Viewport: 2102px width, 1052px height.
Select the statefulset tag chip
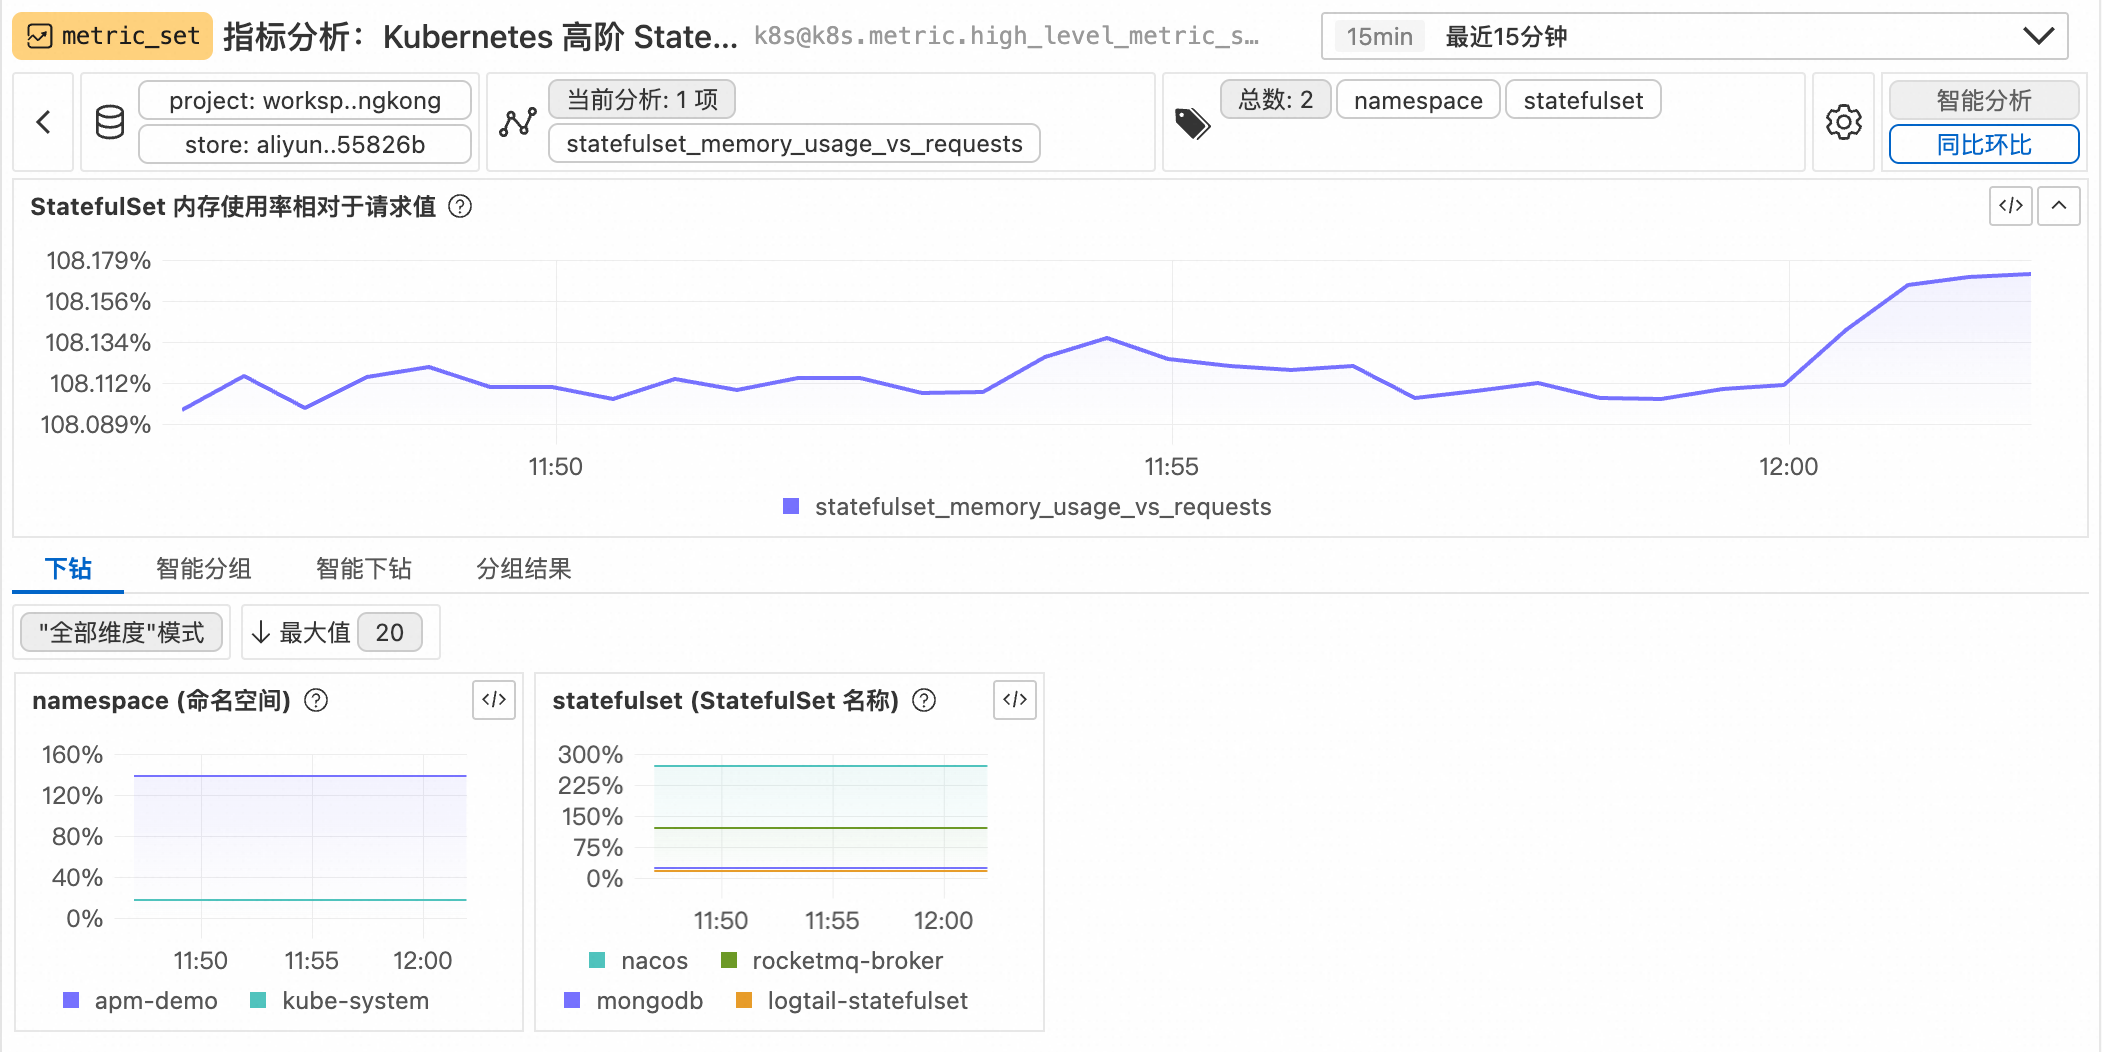pyautogui.click(x=1583, y=100)
